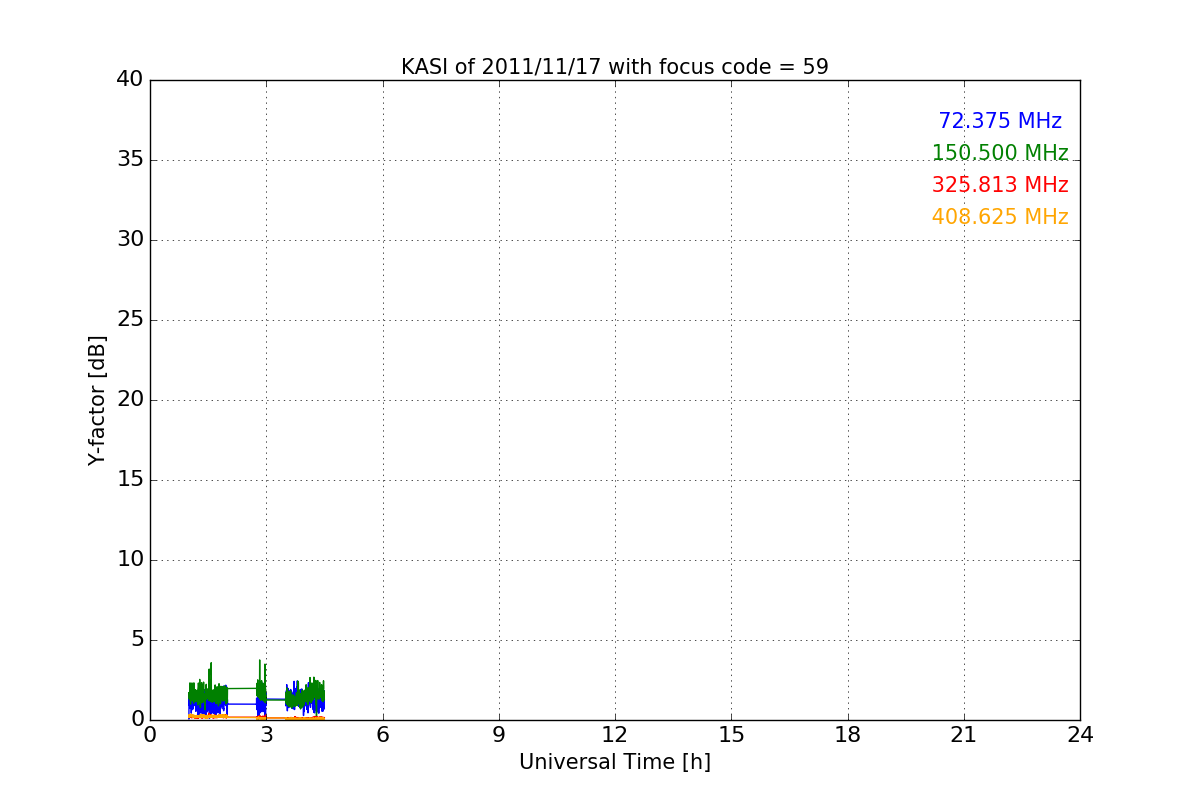
Task: Select the 150.500 MHz legend label
Action: click(x=1000, y=153)
